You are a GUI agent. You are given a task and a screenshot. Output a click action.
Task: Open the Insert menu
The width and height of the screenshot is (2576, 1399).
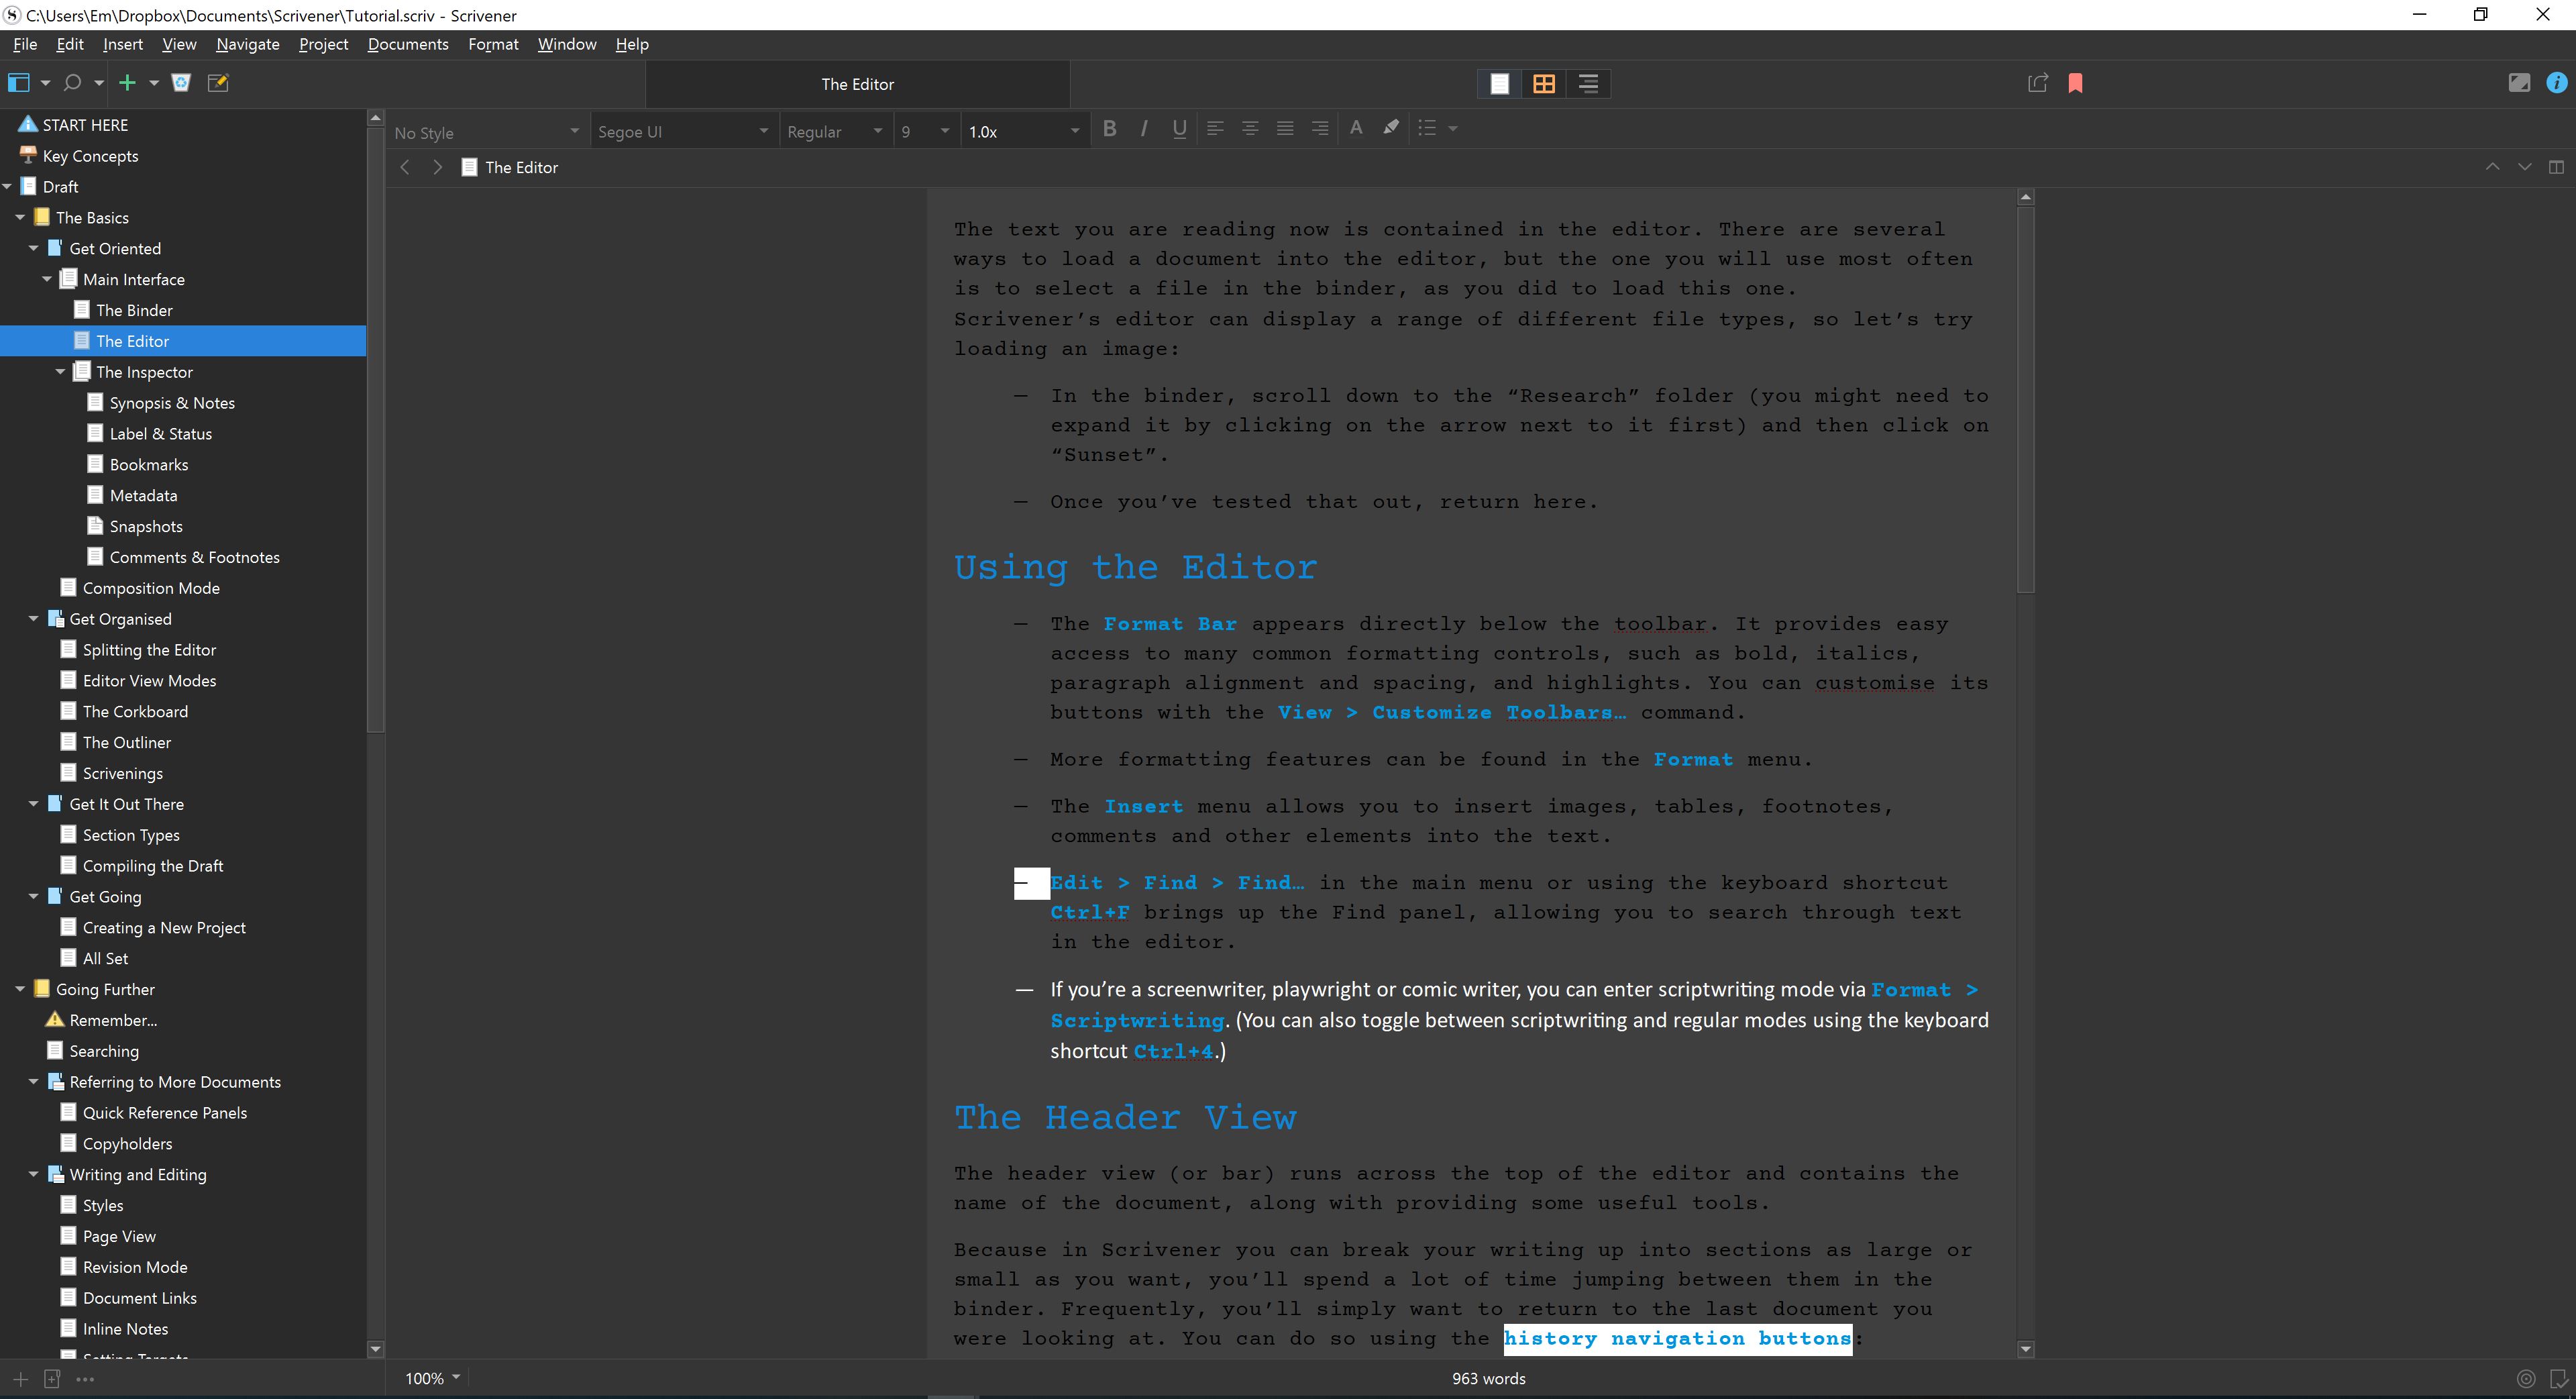pos(122,44)
